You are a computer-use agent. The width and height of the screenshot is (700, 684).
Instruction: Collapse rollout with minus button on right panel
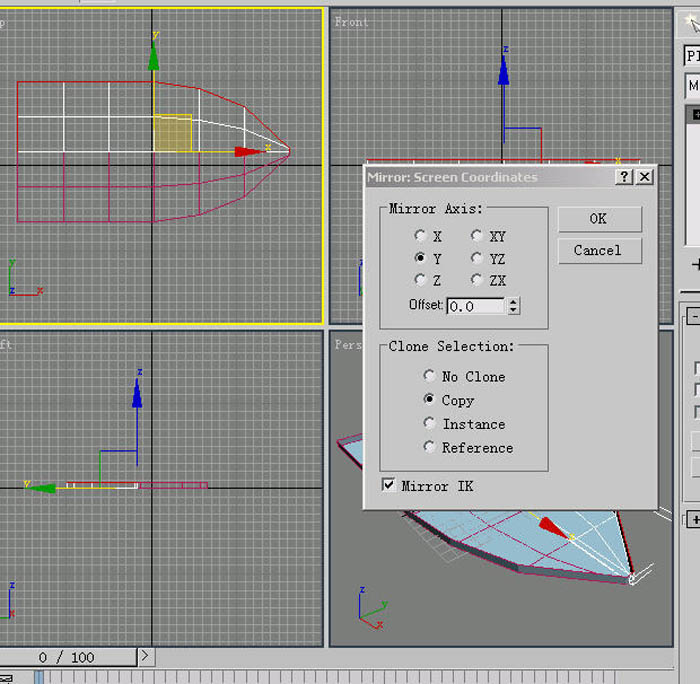(694, 316)
